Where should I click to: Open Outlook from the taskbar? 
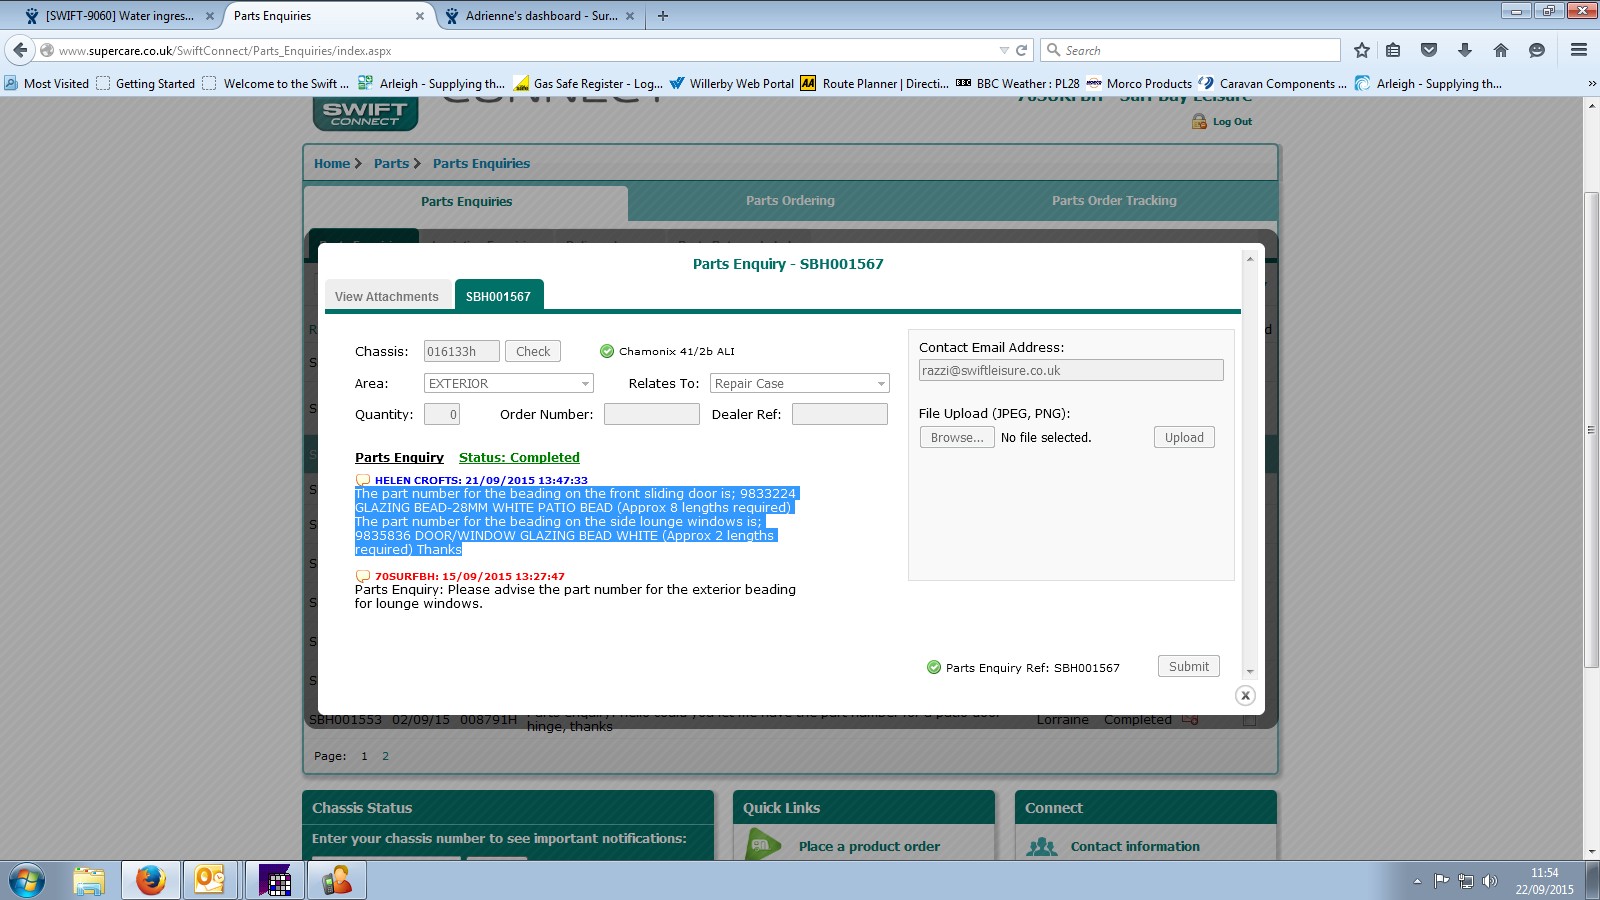click(x=210, y=881)
